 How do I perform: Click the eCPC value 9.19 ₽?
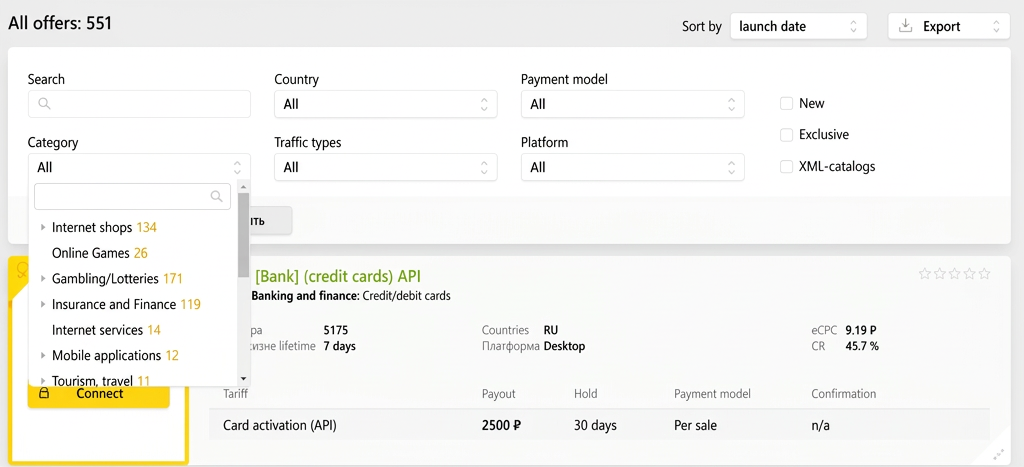861,330
